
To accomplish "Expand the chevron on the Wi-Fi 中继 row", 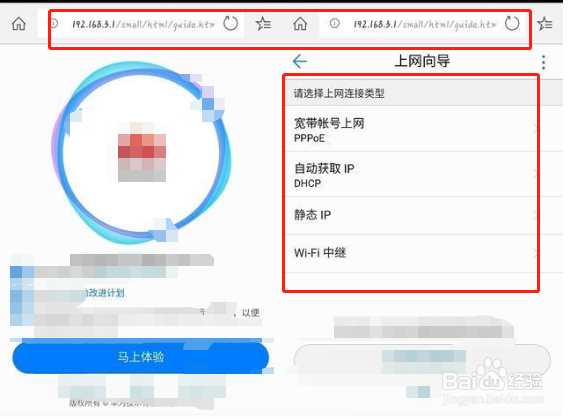I will pos(535,253).
